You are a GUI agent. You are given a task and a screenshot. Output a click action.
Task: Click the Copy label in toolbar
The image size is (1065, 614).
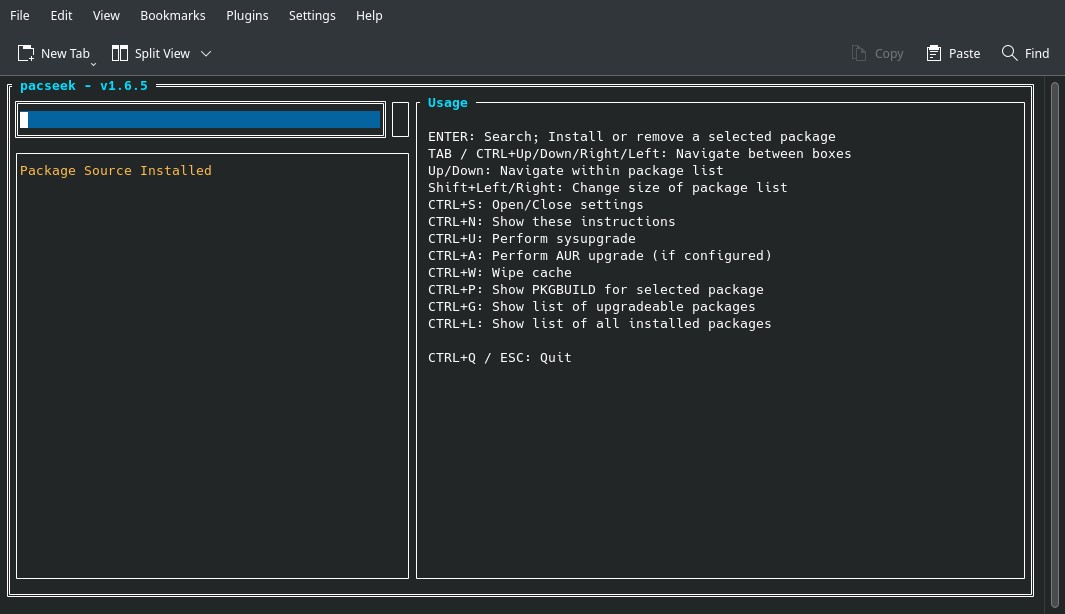click(x=889, y=53)
